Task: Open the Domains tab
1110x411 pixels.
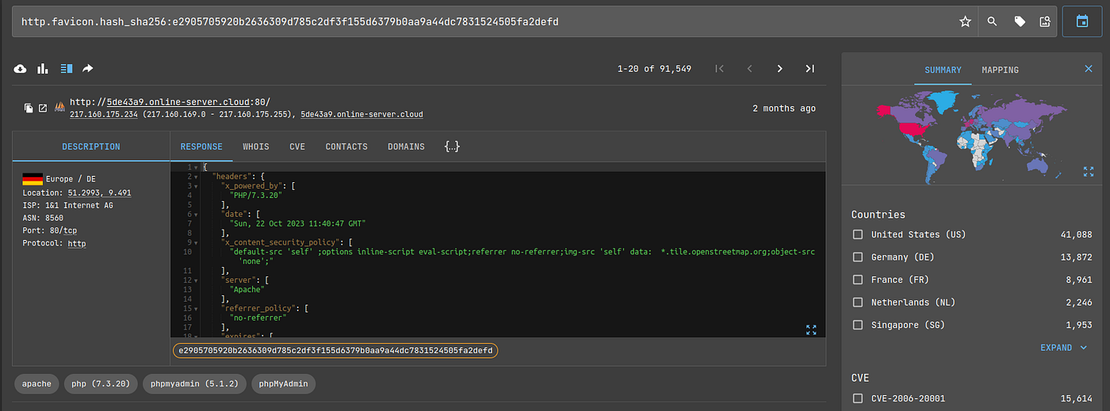Action: pos(406,146)
